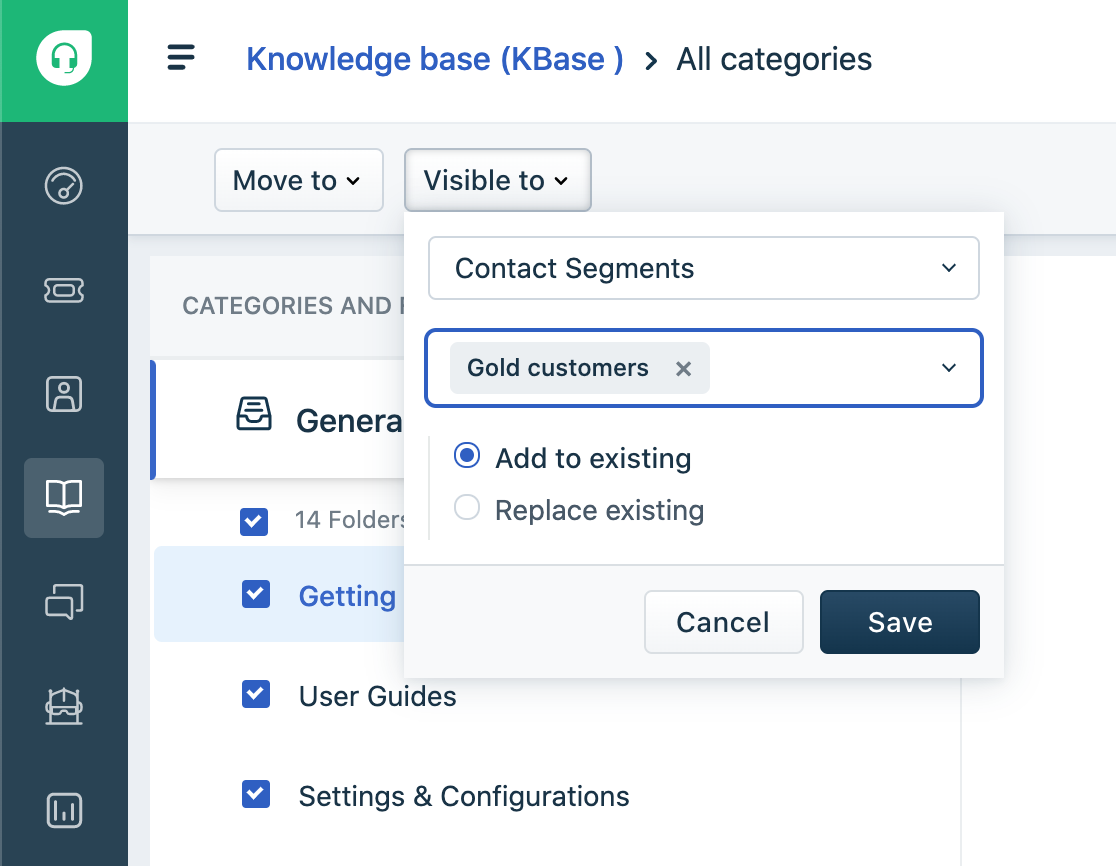Toggle the hamburger navigation menu icon
1116x866 pixels.
click(181, 58)
